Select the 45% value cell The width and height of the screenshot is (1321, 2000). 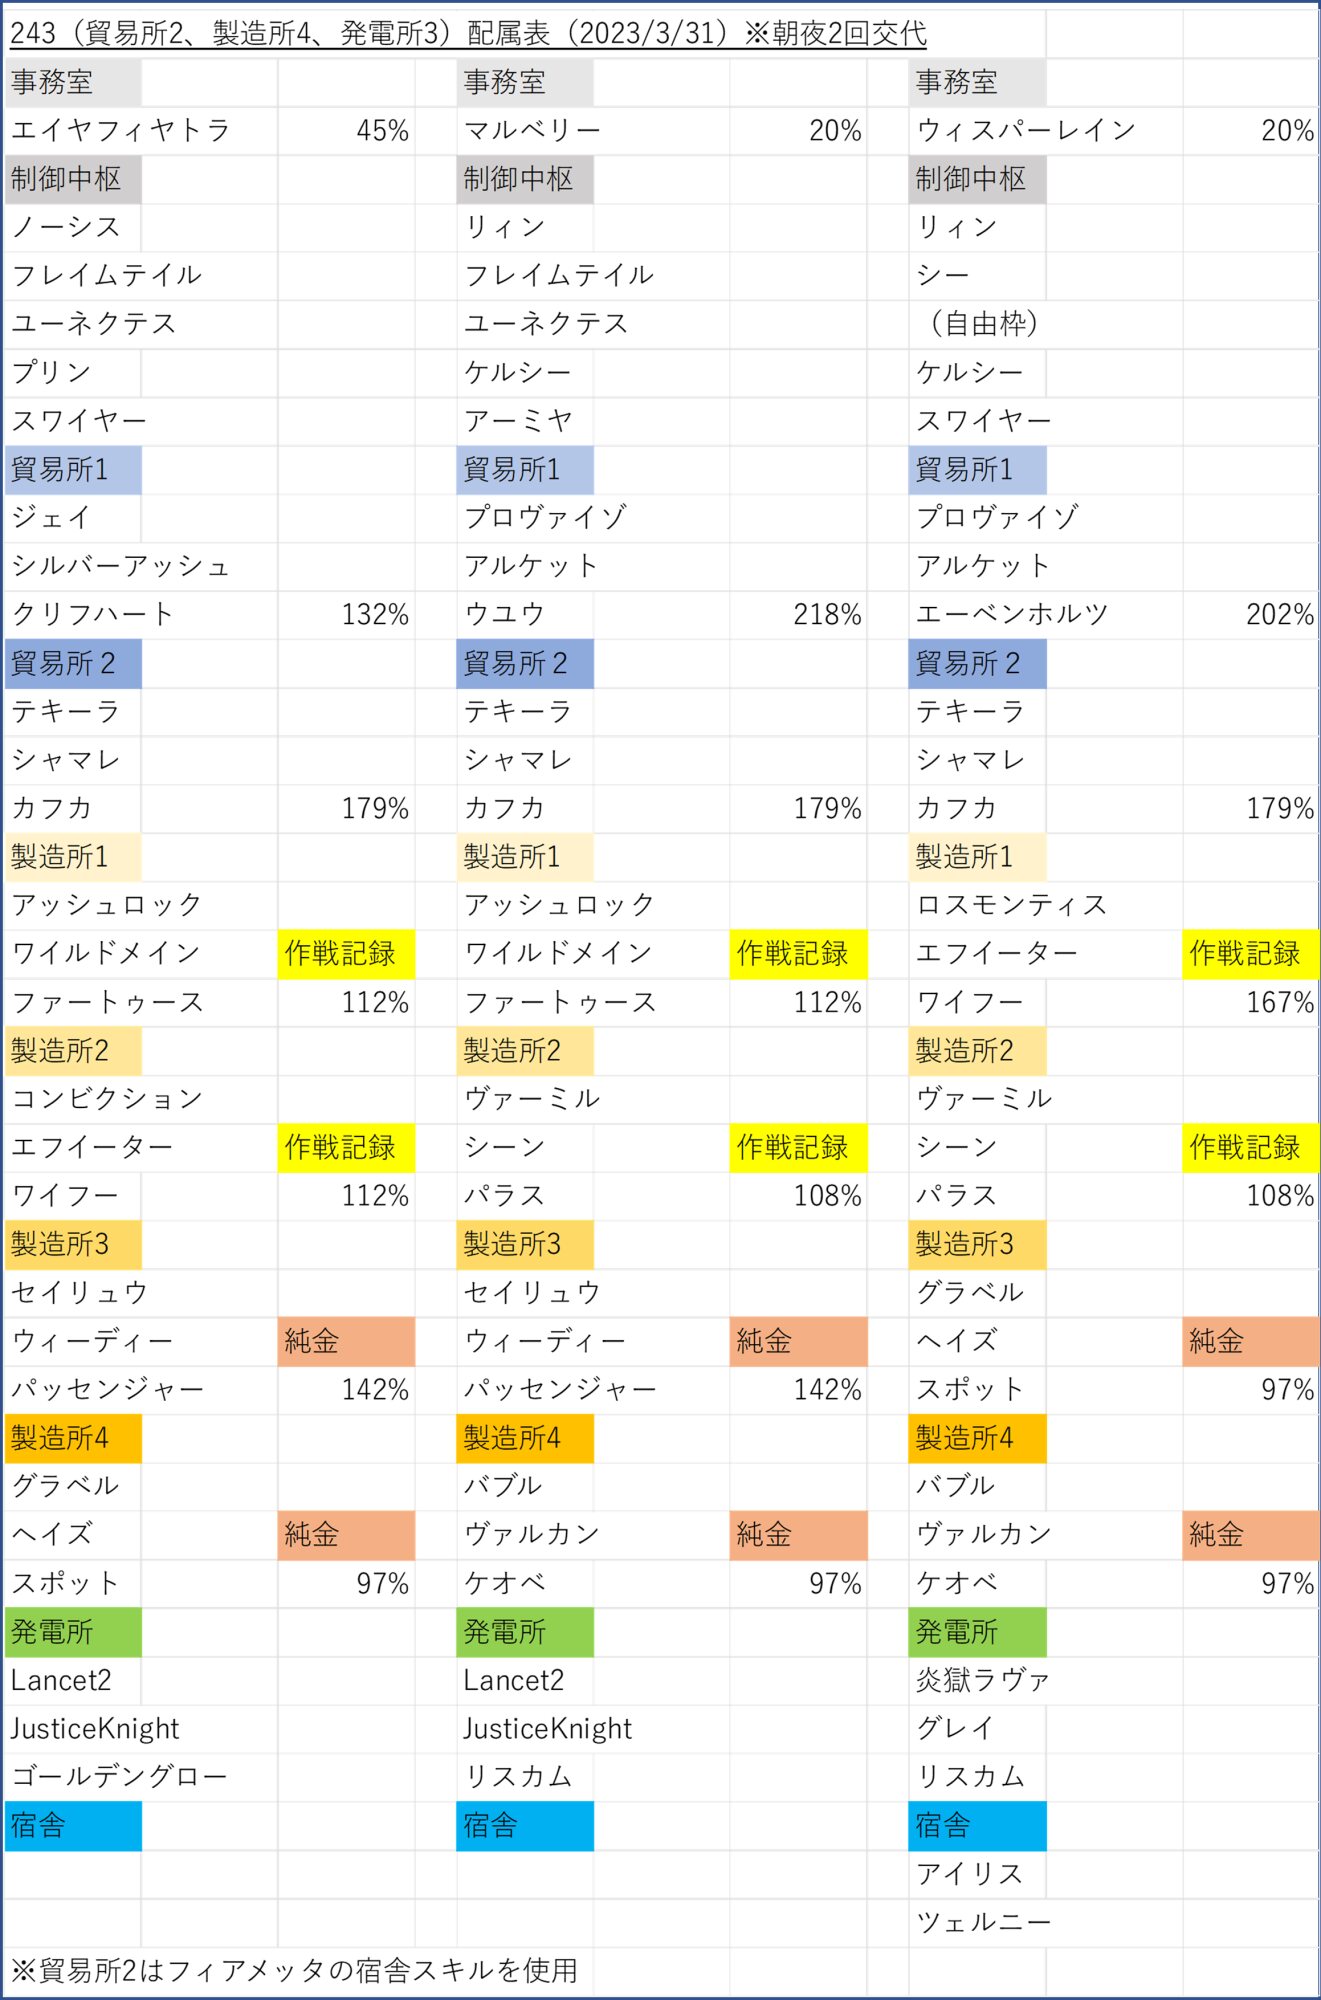pyautogui.click(x=346, y=130)
